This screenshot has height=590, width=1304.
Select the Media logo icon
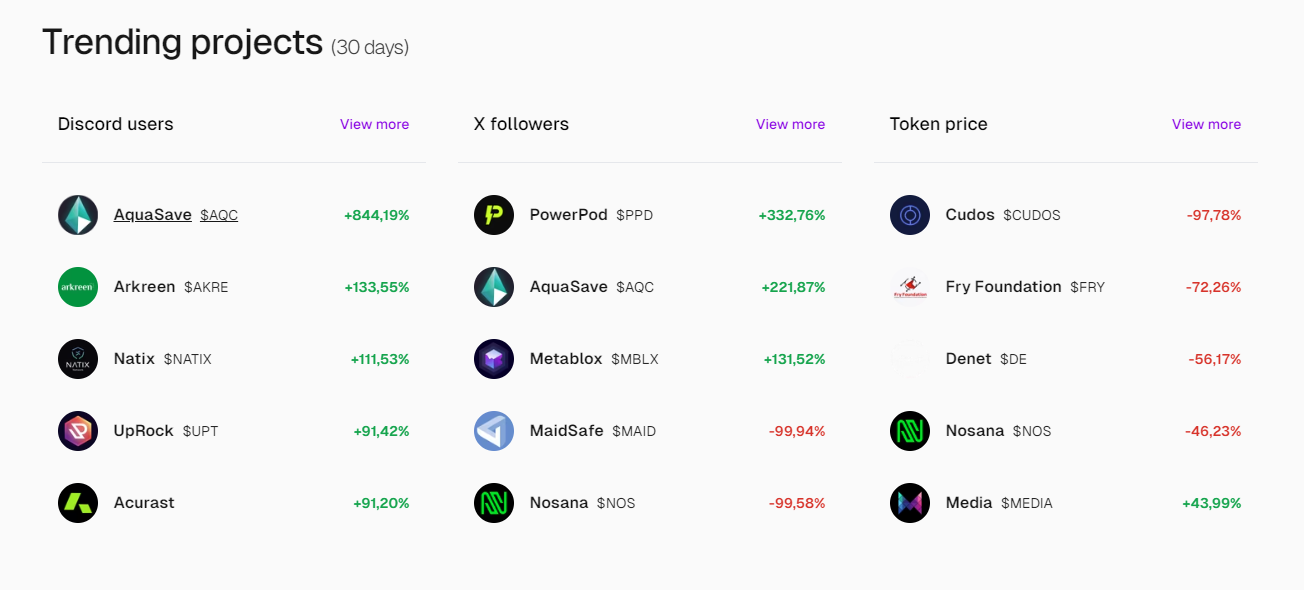[910, 503]
